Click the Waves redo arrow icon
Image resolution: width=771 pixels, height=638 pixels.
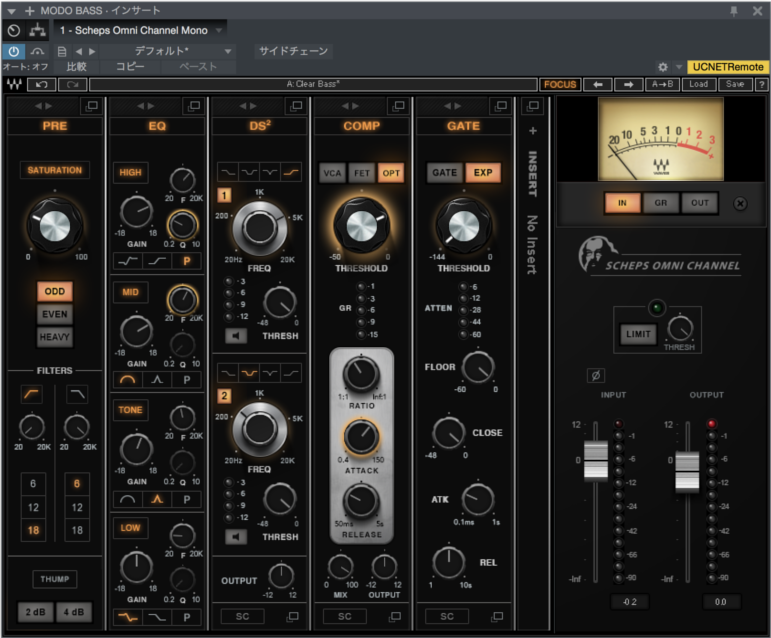coord(73,85)
